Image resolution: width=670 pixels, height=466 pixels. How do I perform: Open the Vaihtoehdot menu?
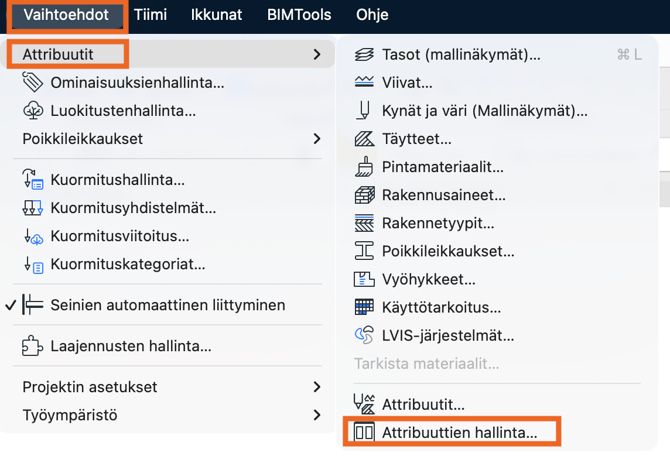pyautogui.click(x=66, y=15)
